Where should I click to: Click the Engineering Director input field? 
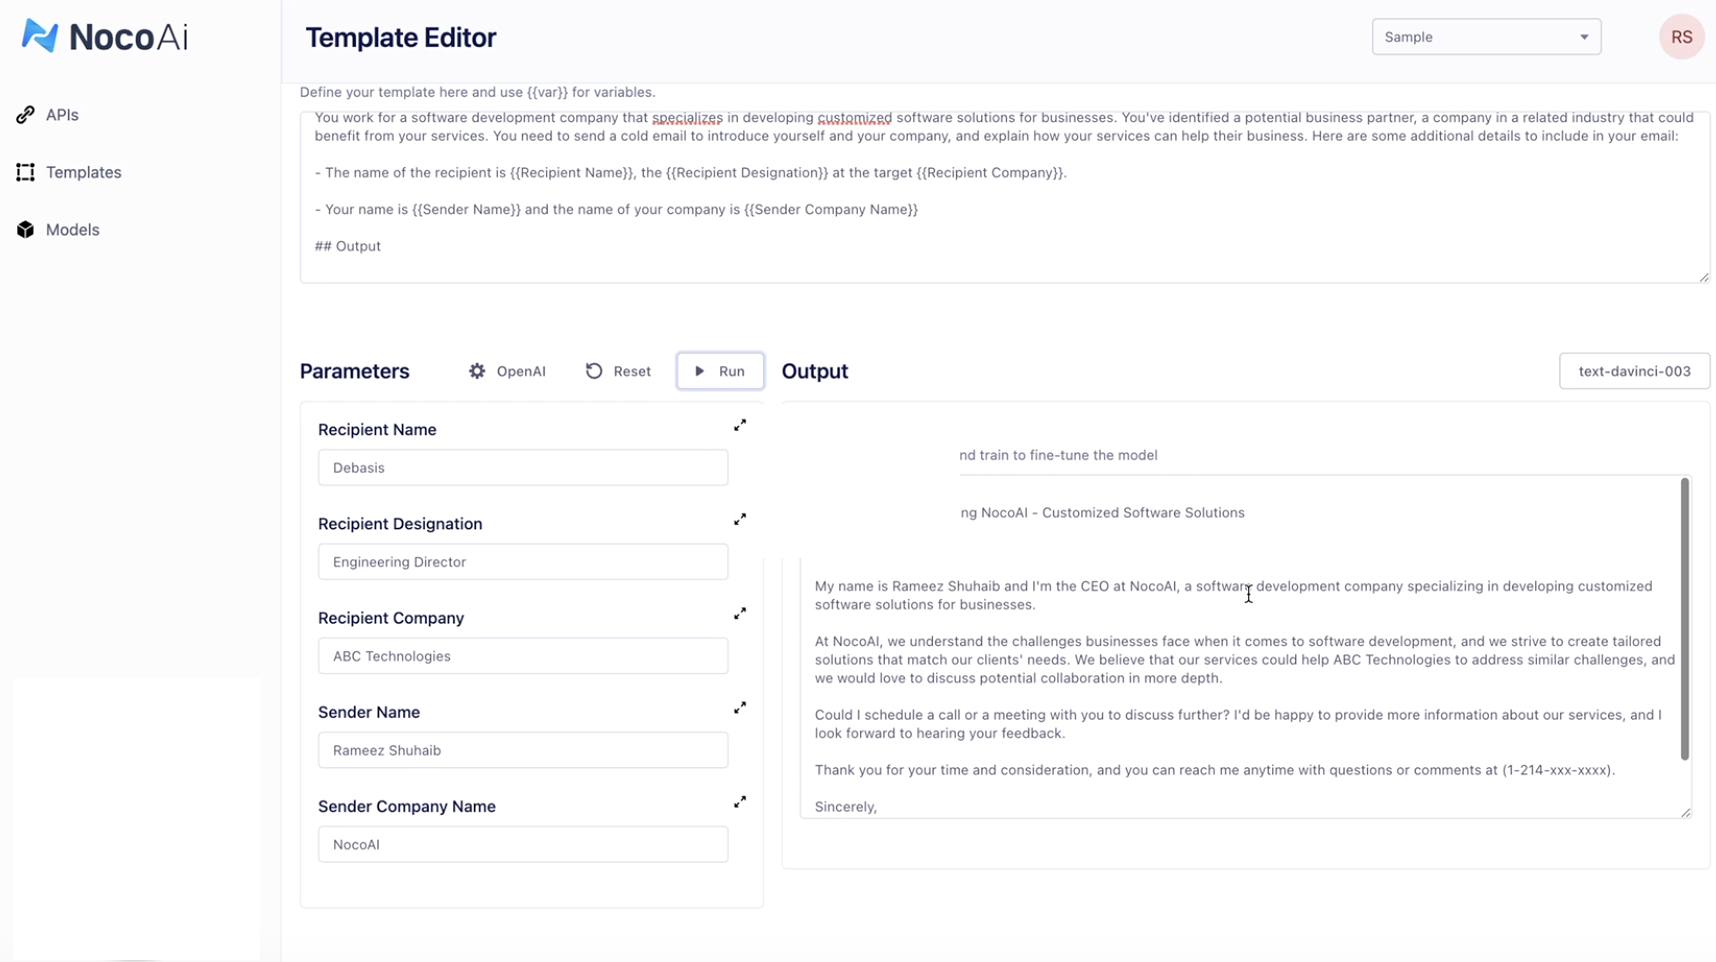pos(523,562)
